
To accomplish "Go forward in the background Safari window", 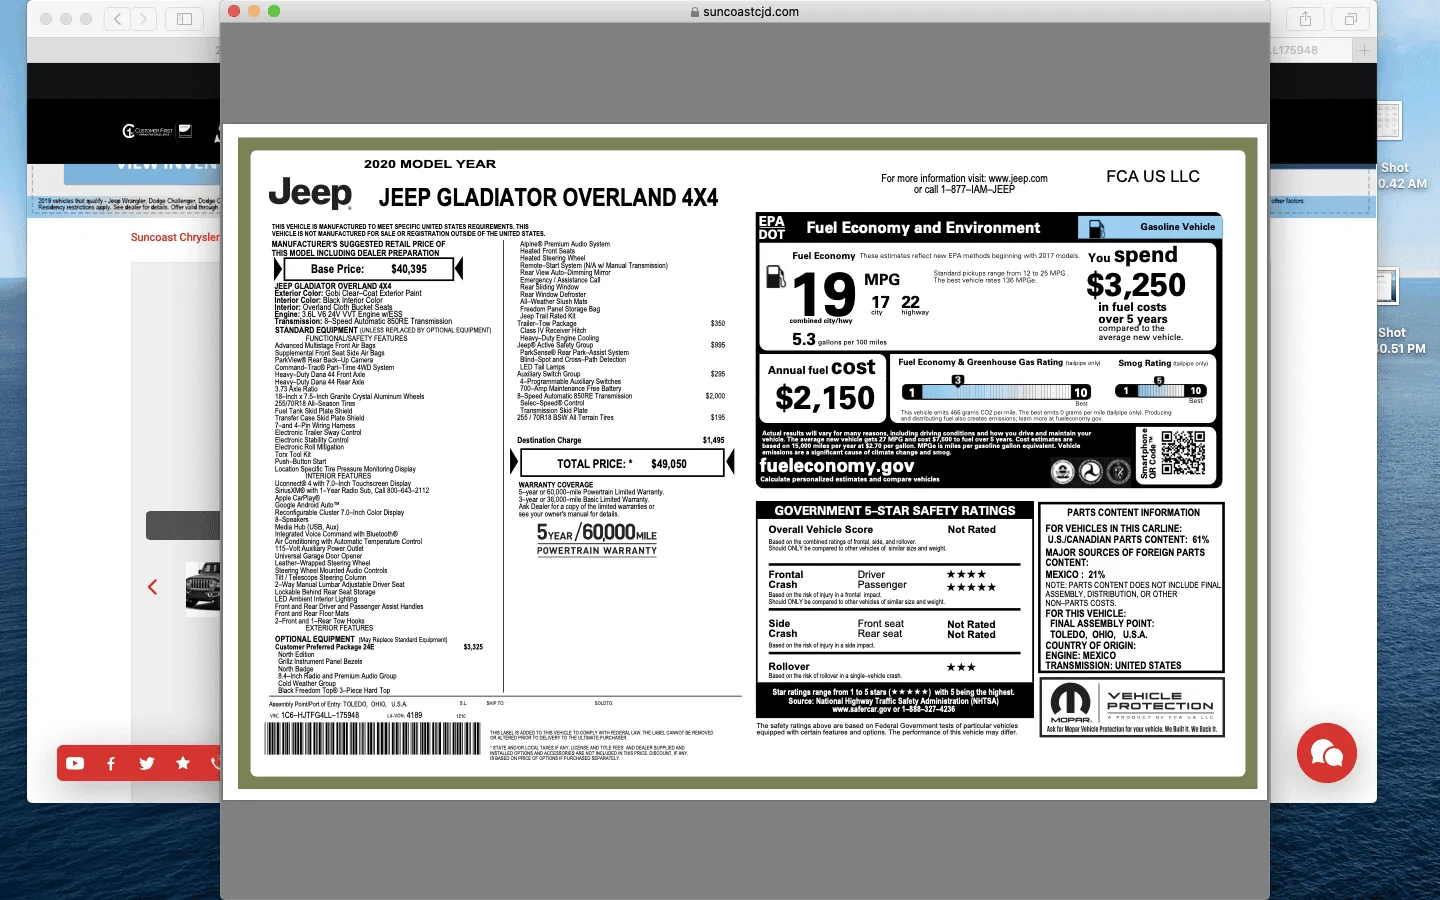I will coord(144,19).
